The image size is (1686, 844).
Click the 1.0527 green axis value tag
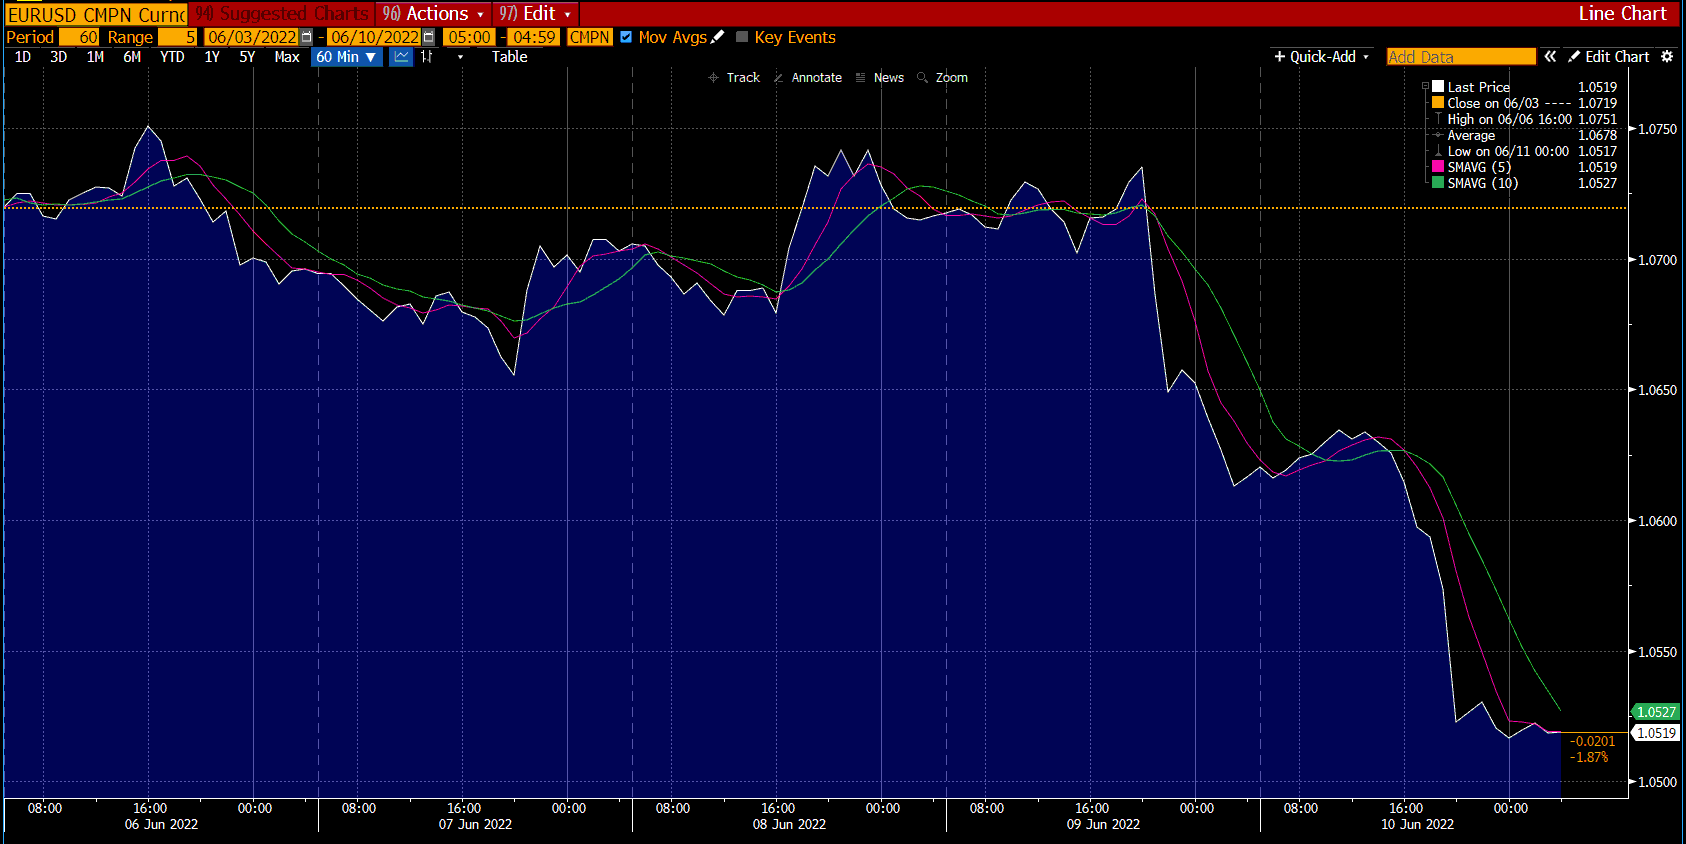click(x=1655, y=712)
